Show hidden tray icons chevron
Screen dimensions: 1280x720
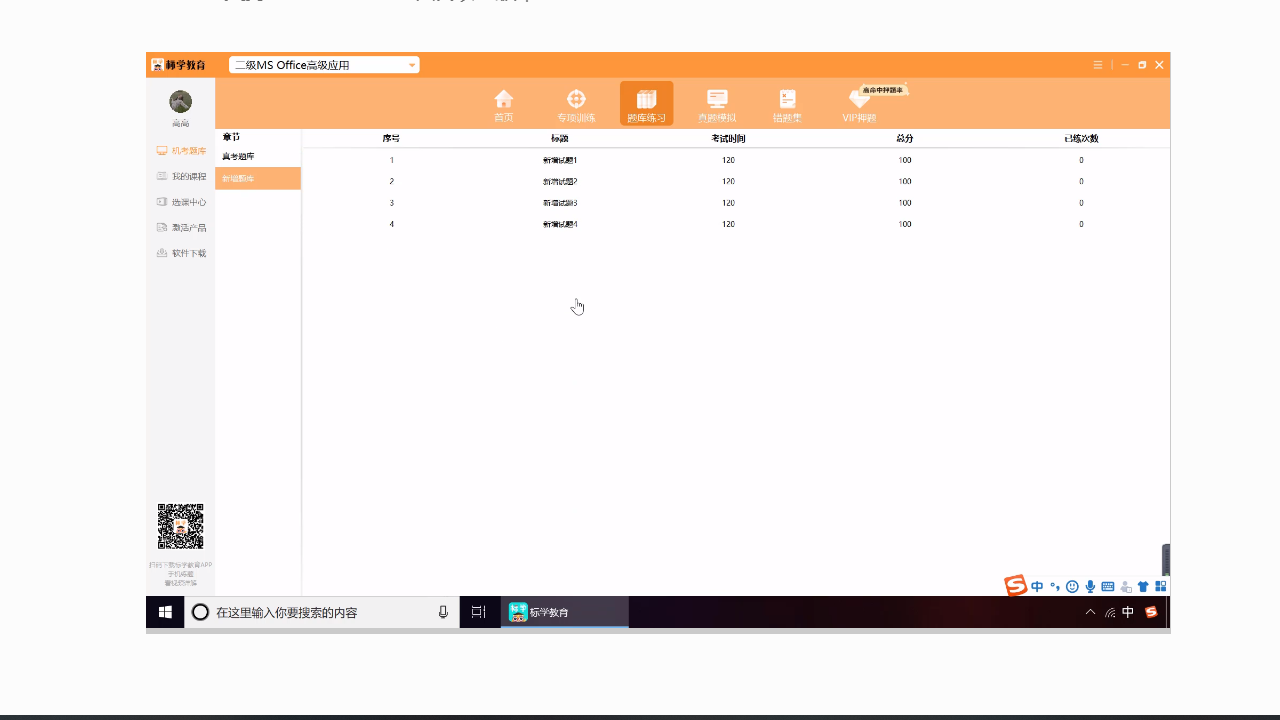(1090, 612)
